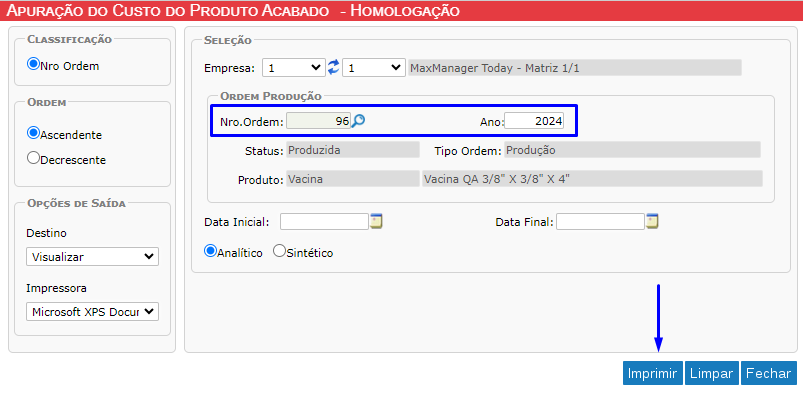Viewport: 803px width, 393px height.
Task: Click product description Vacina QA 3/8"
Action: pos(592,179)
